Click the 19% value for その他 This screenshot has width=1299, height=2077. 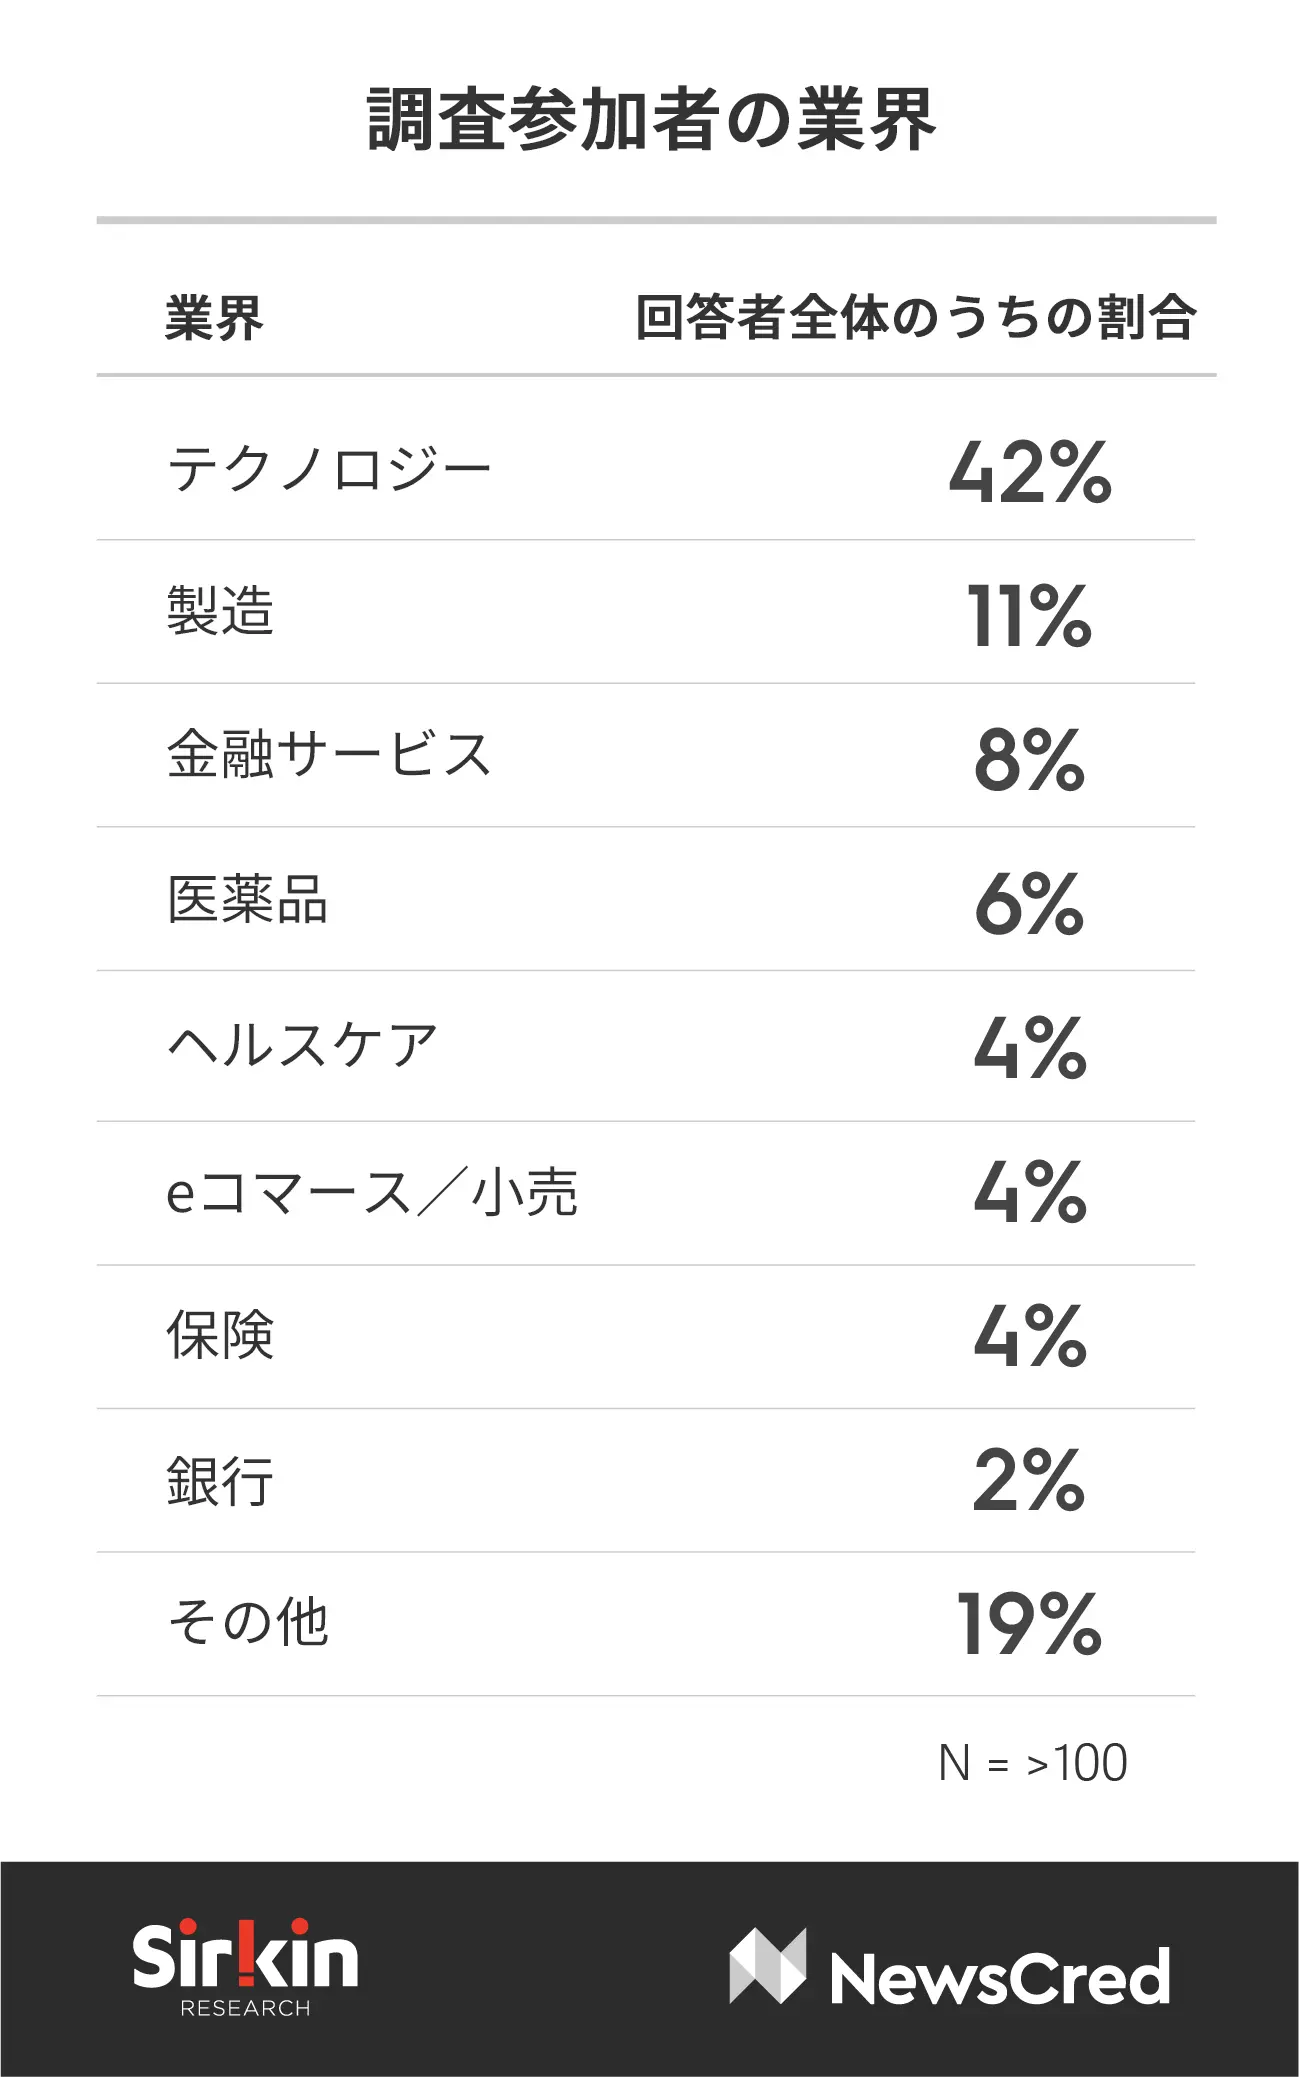click(x=1030, y=1624)
